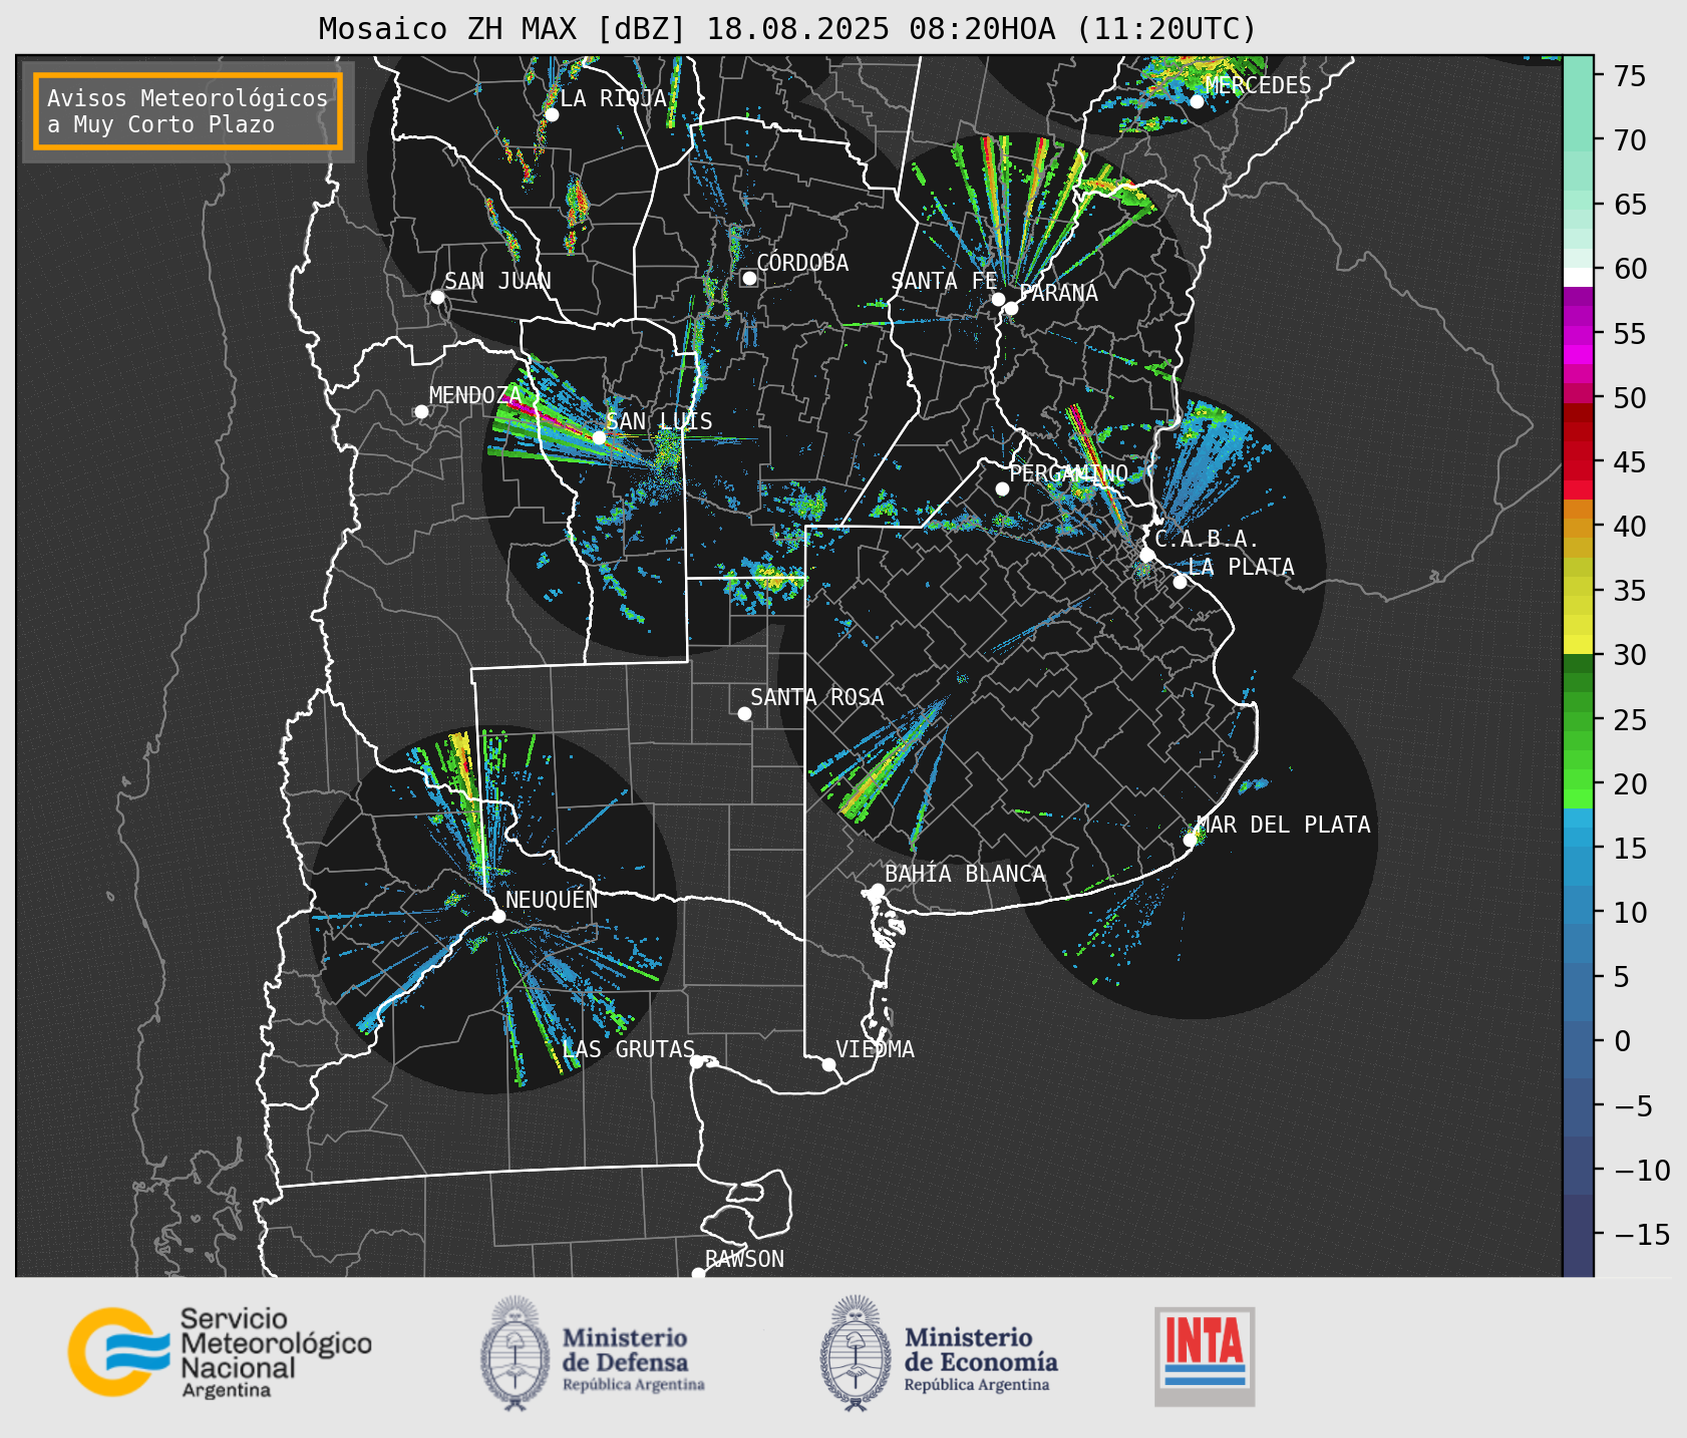This screenshot has height=1438, width=1687.
Task: Select the BAHÍA BLANCA city marker
Action: pyautogui.click(x=877, y=890)
